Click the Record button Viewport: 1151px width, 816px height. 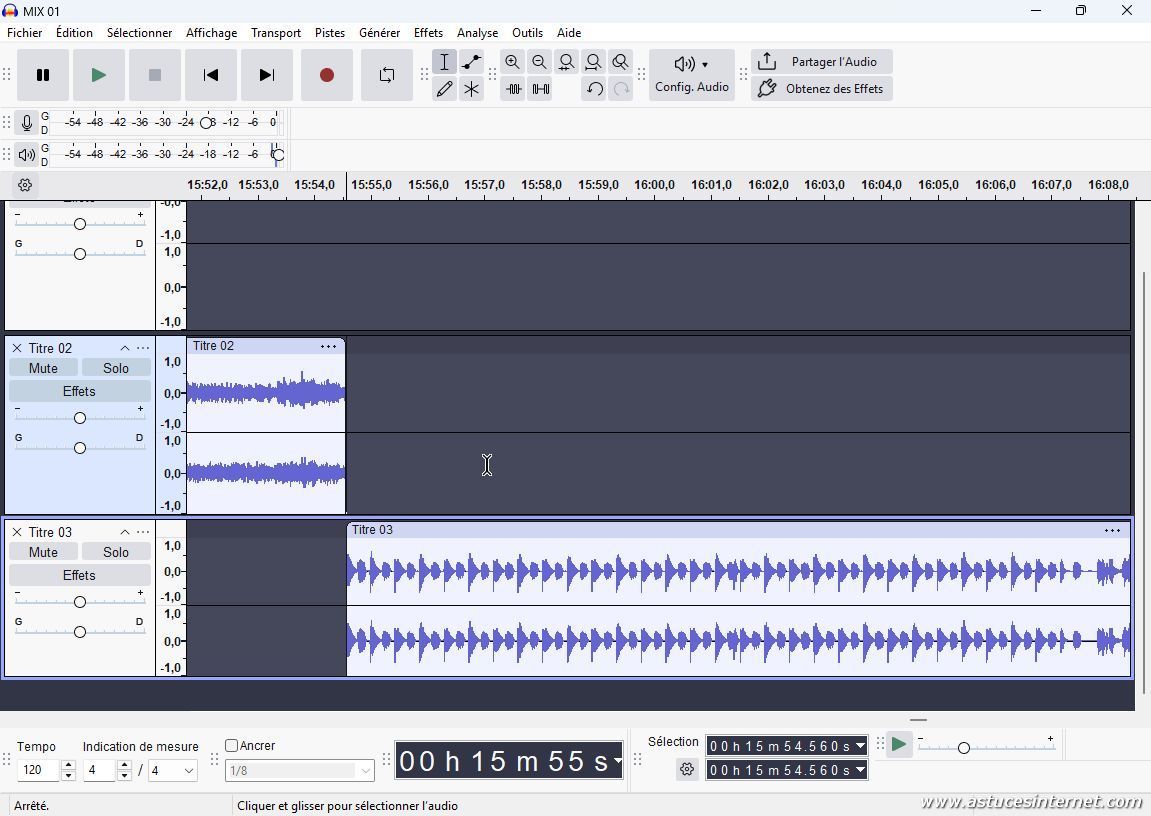coord(326,75)
